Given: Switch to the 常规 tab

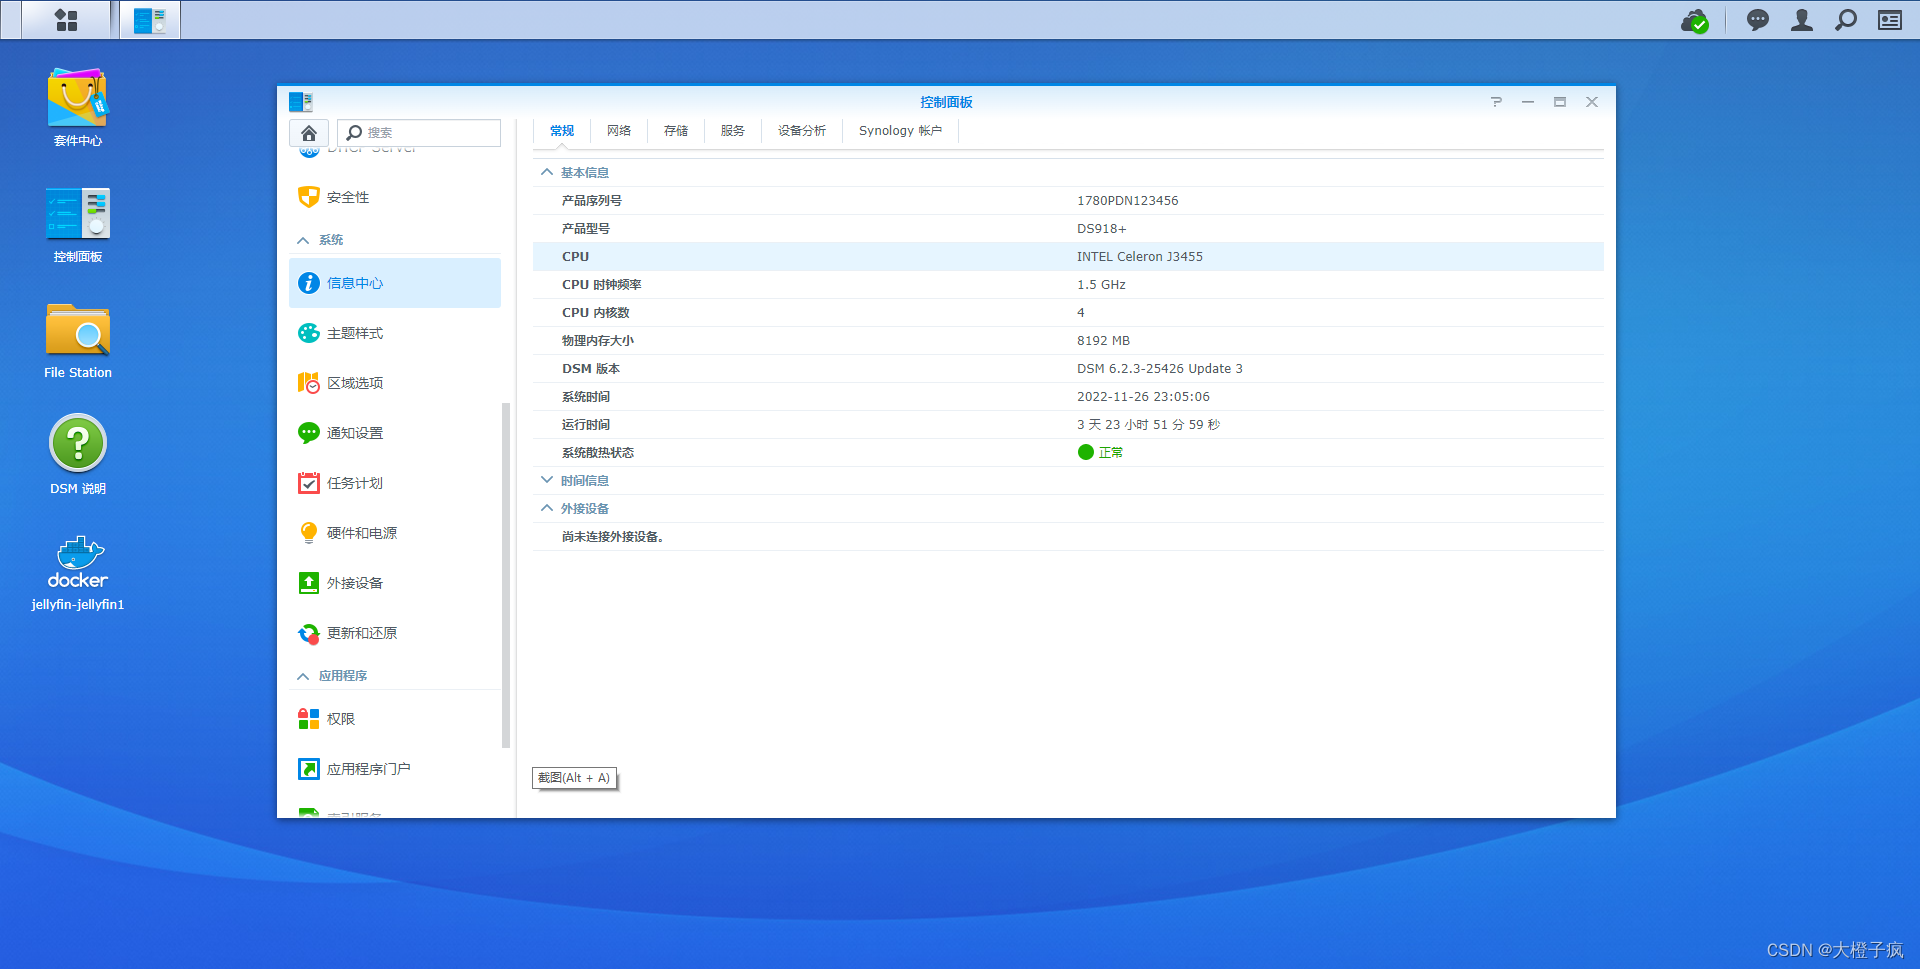Looking at the screenshot, I should click(562, 131).
